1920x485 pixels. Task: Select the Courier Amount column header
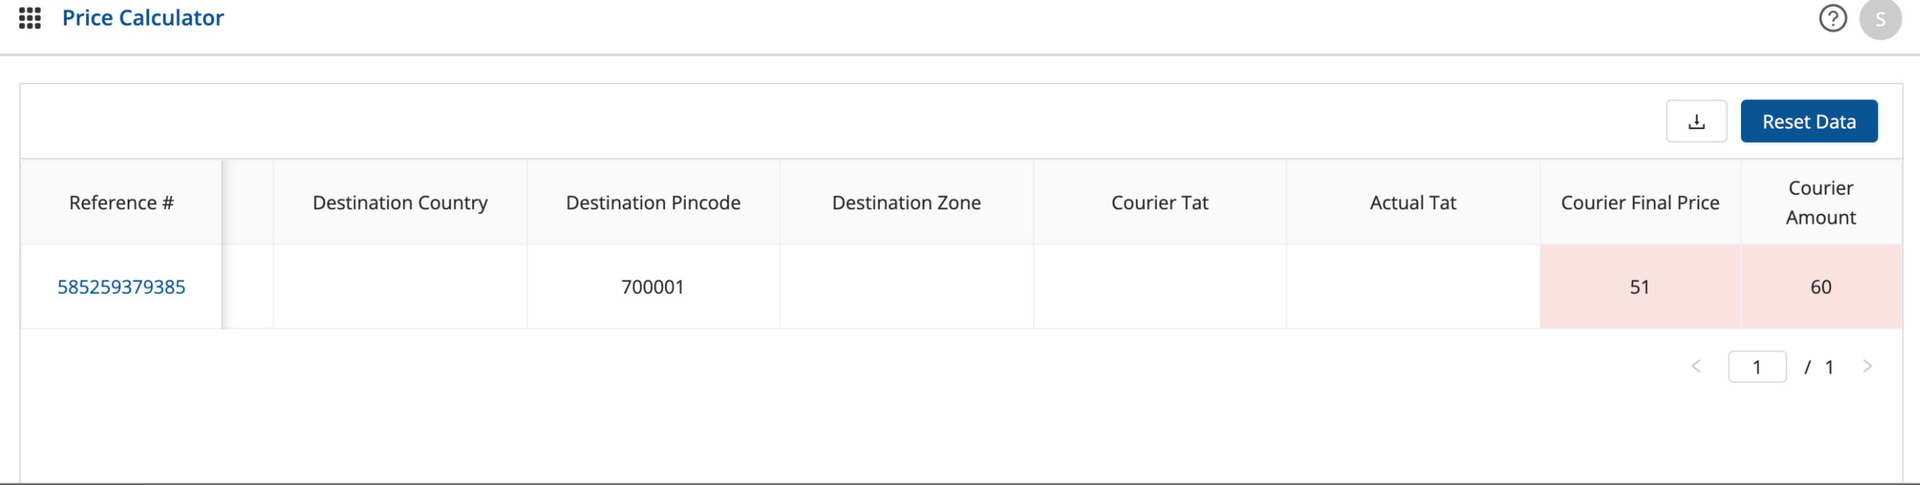(x=1820, y=203)
